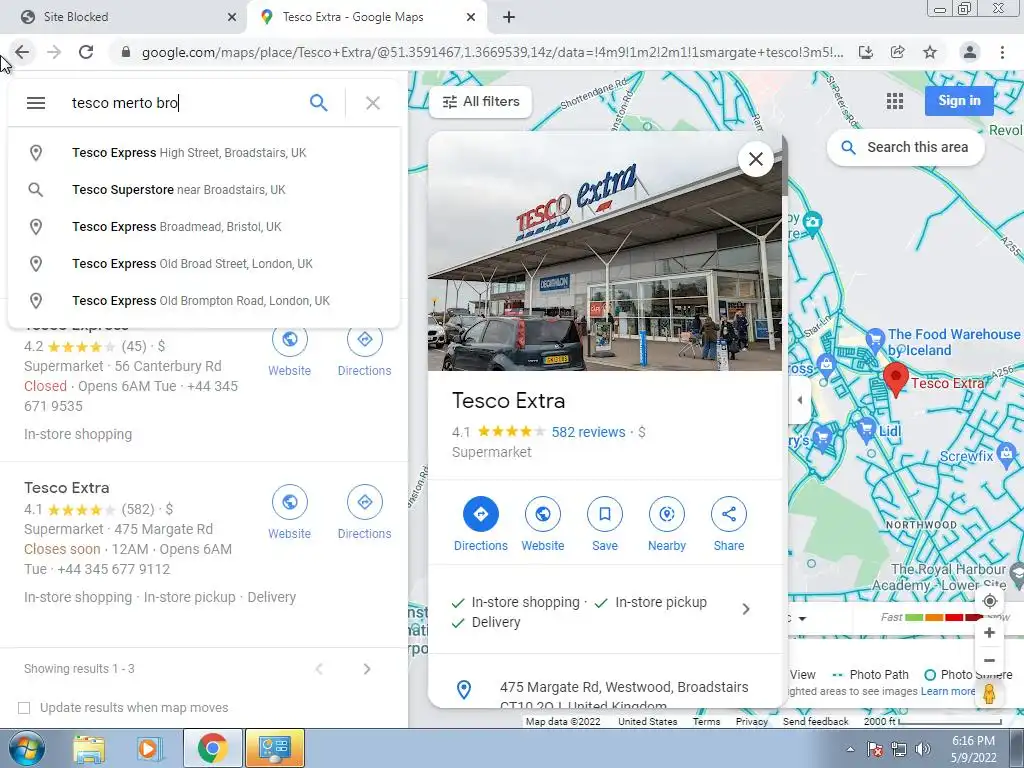Open File Explorer from taskbar

click(89, 748)
